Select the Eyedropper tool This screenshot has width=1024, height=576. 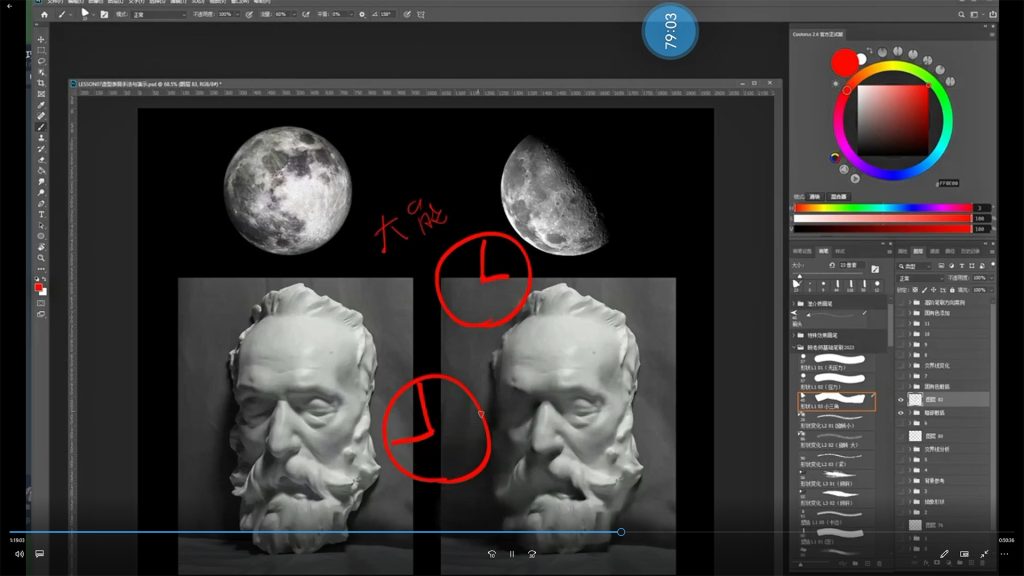(x=41, y=105)
